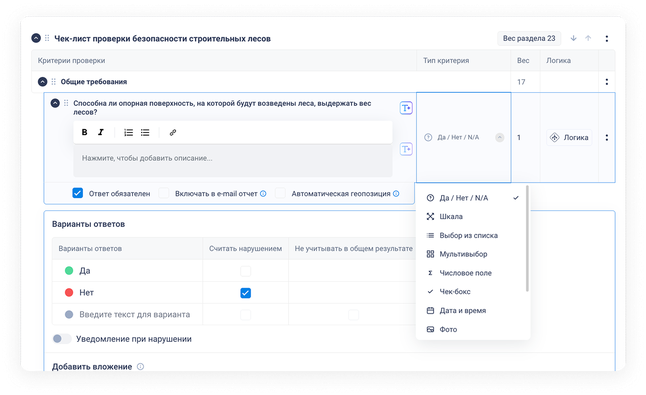Check Автоматическая геопозиция
646x395 pixels.
[x=280, y=193]
